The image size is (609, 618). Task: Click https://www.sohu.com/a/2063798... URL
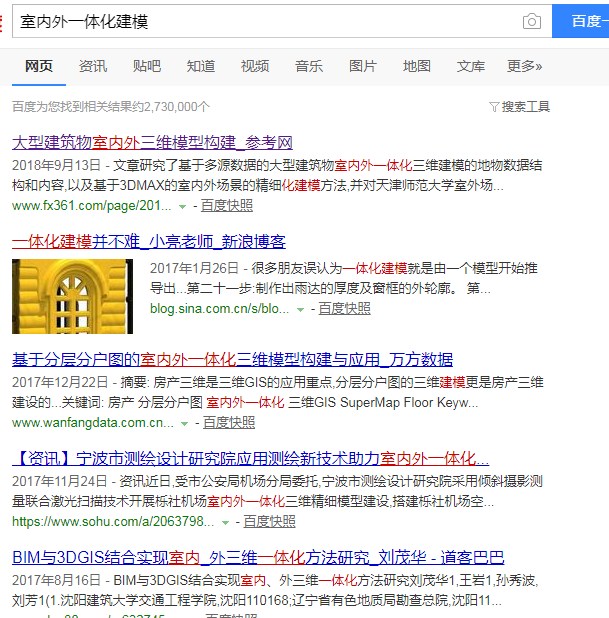[x=113, y=521]
